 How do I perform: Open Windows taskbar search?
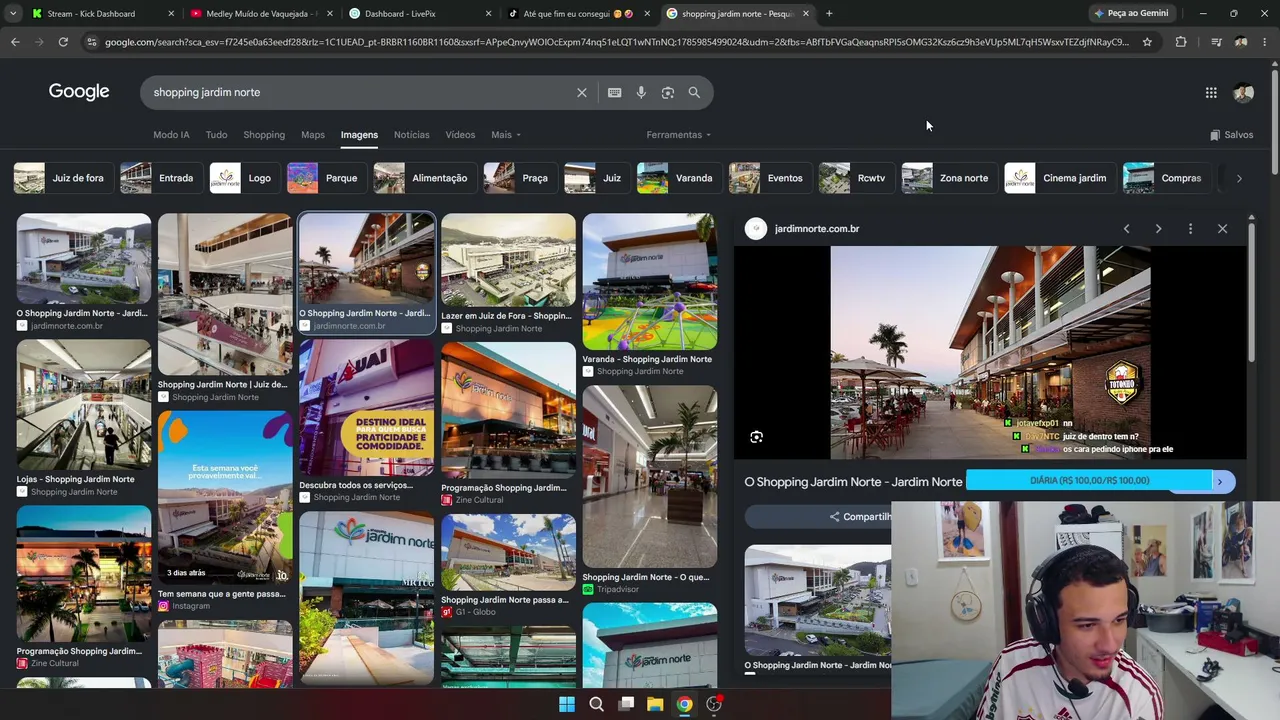pos(597,704)
